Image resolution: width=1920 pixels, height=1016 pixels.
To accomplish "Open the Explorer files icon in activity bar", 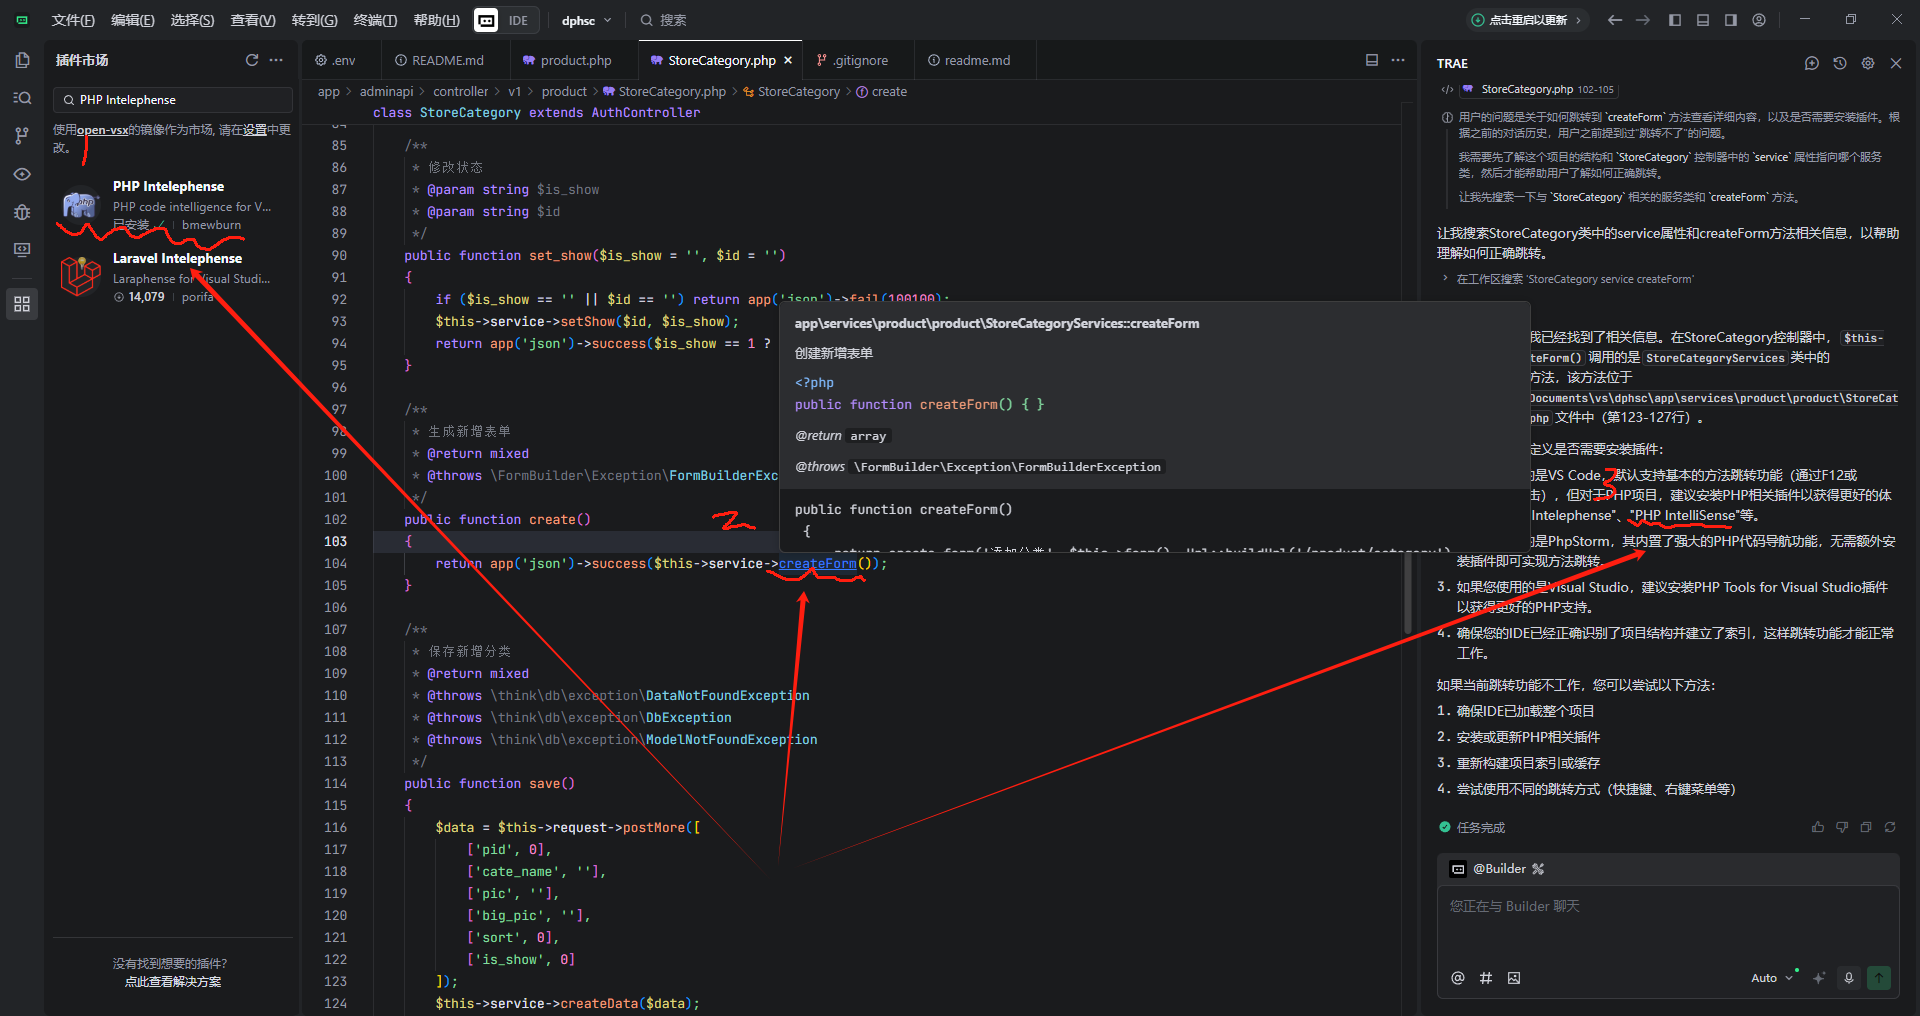I will (22, 60).
